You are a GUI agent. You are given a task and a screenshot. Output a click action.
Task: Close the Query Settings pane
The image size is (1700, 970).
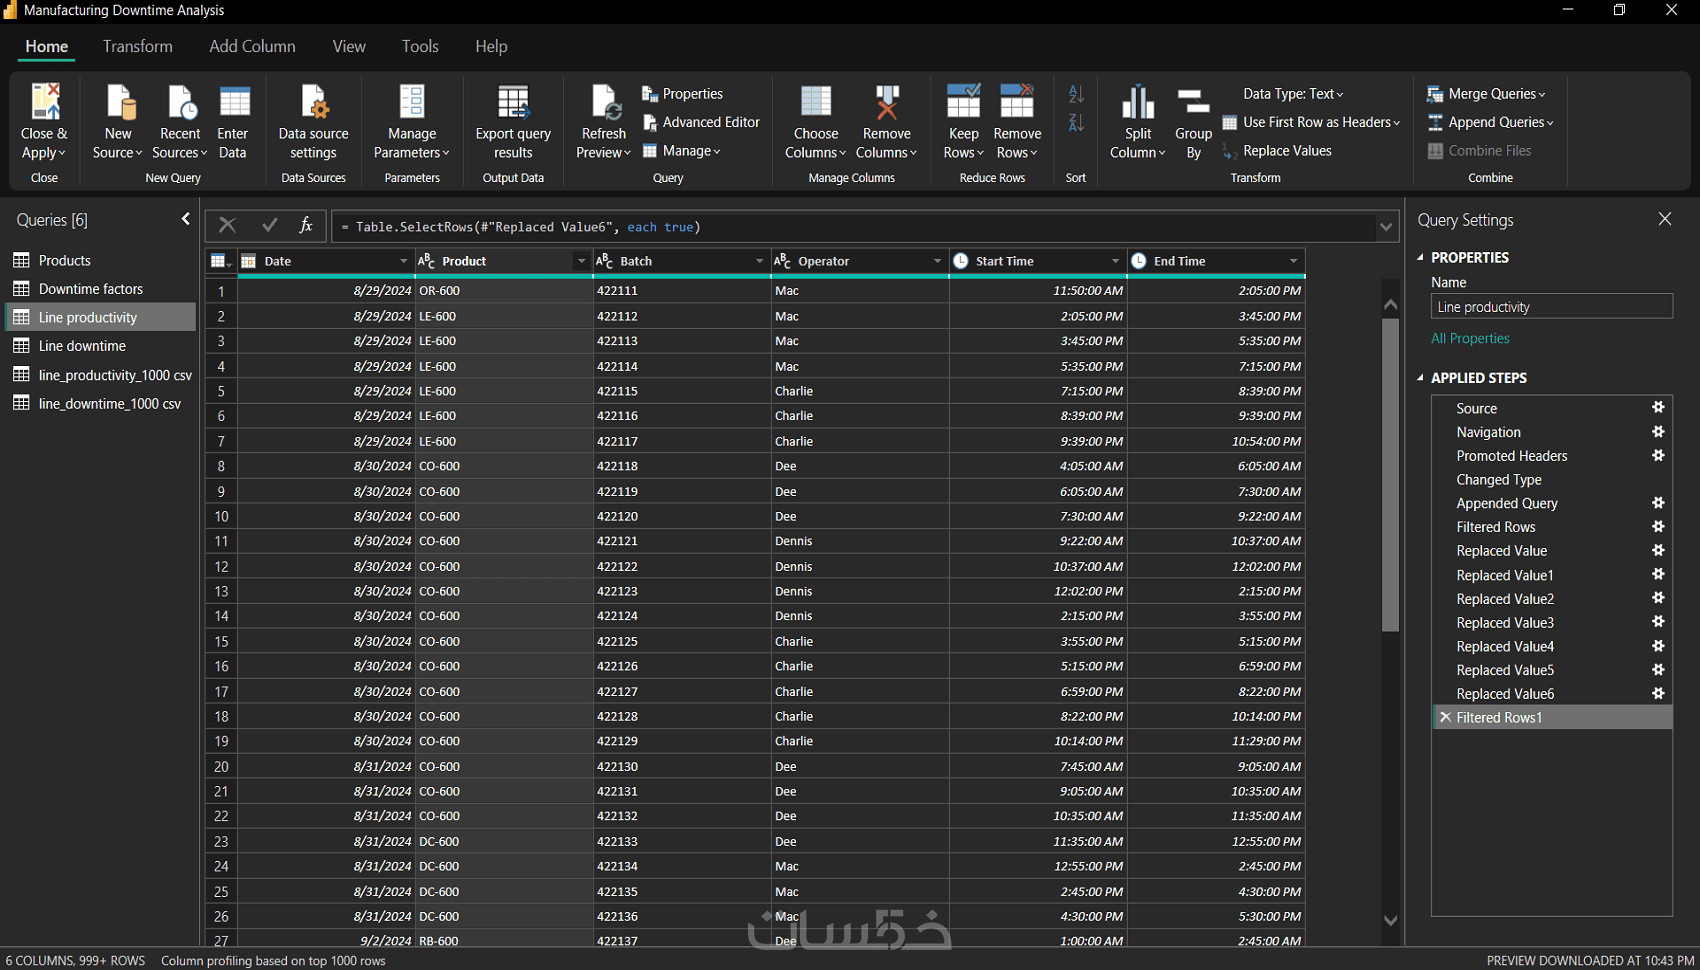[1665, 219]
